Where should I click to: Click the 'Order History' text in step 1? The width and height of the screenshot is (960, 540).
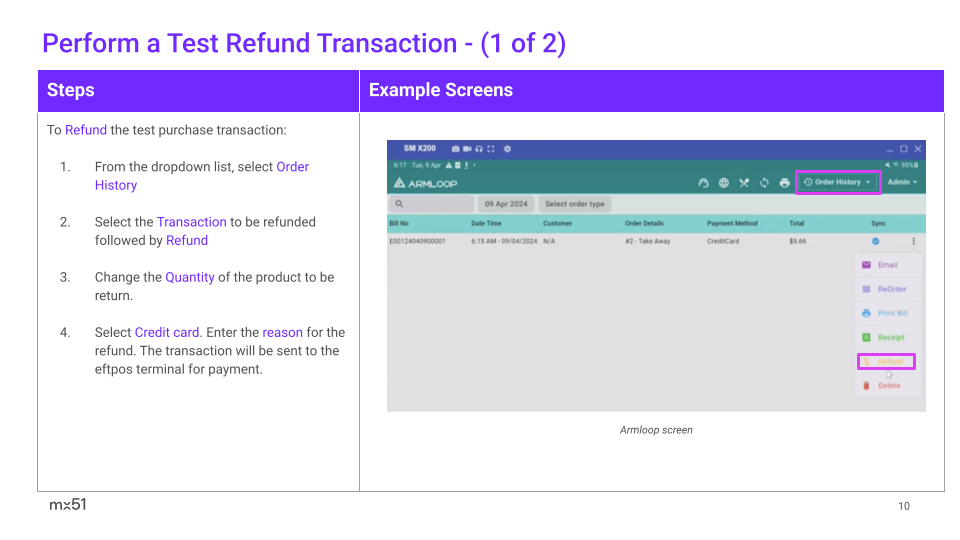202,176
